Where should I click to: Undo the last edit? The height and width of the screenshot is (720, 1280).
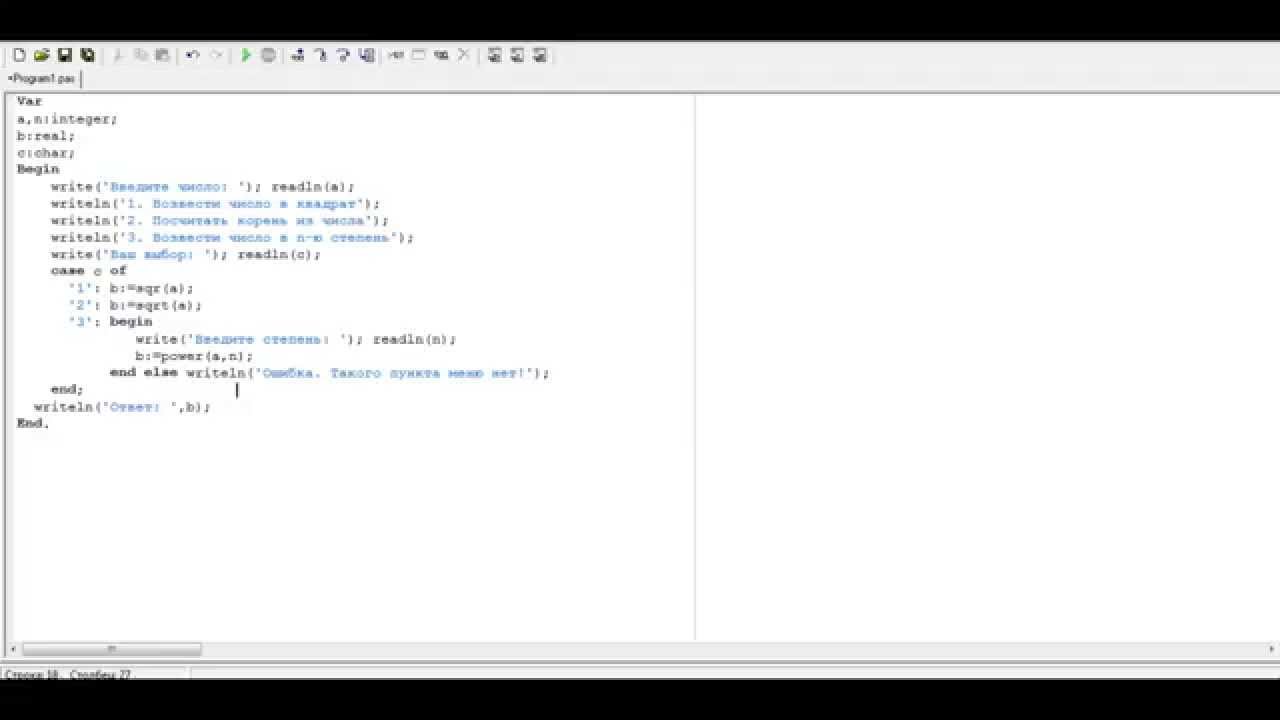coord(193,55)
